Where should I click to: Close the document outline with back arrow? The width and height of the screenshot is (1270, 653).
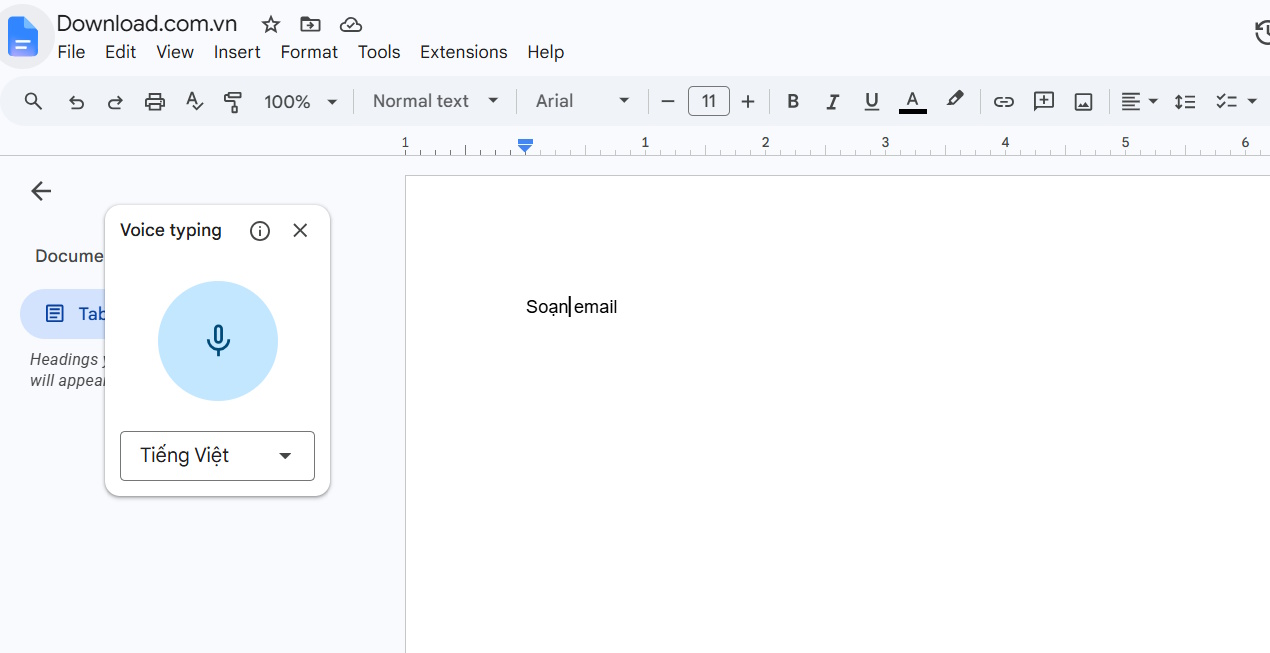tap(41, 191)
